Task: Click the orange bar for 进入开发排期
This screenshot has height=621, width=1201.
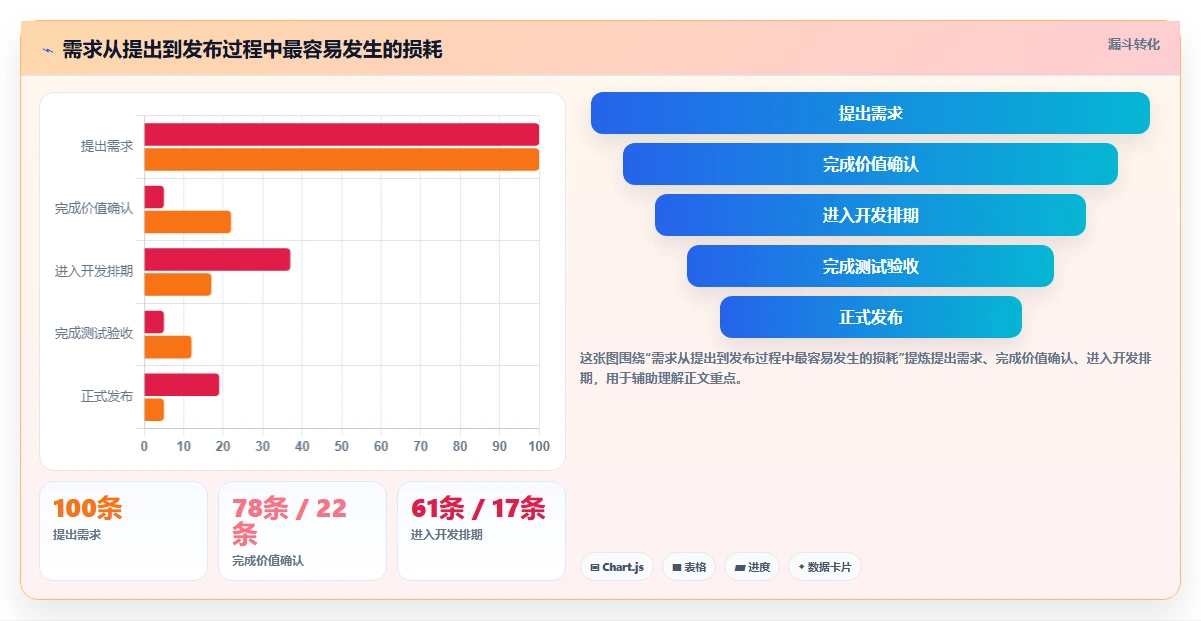Action: tap(178, 284)
